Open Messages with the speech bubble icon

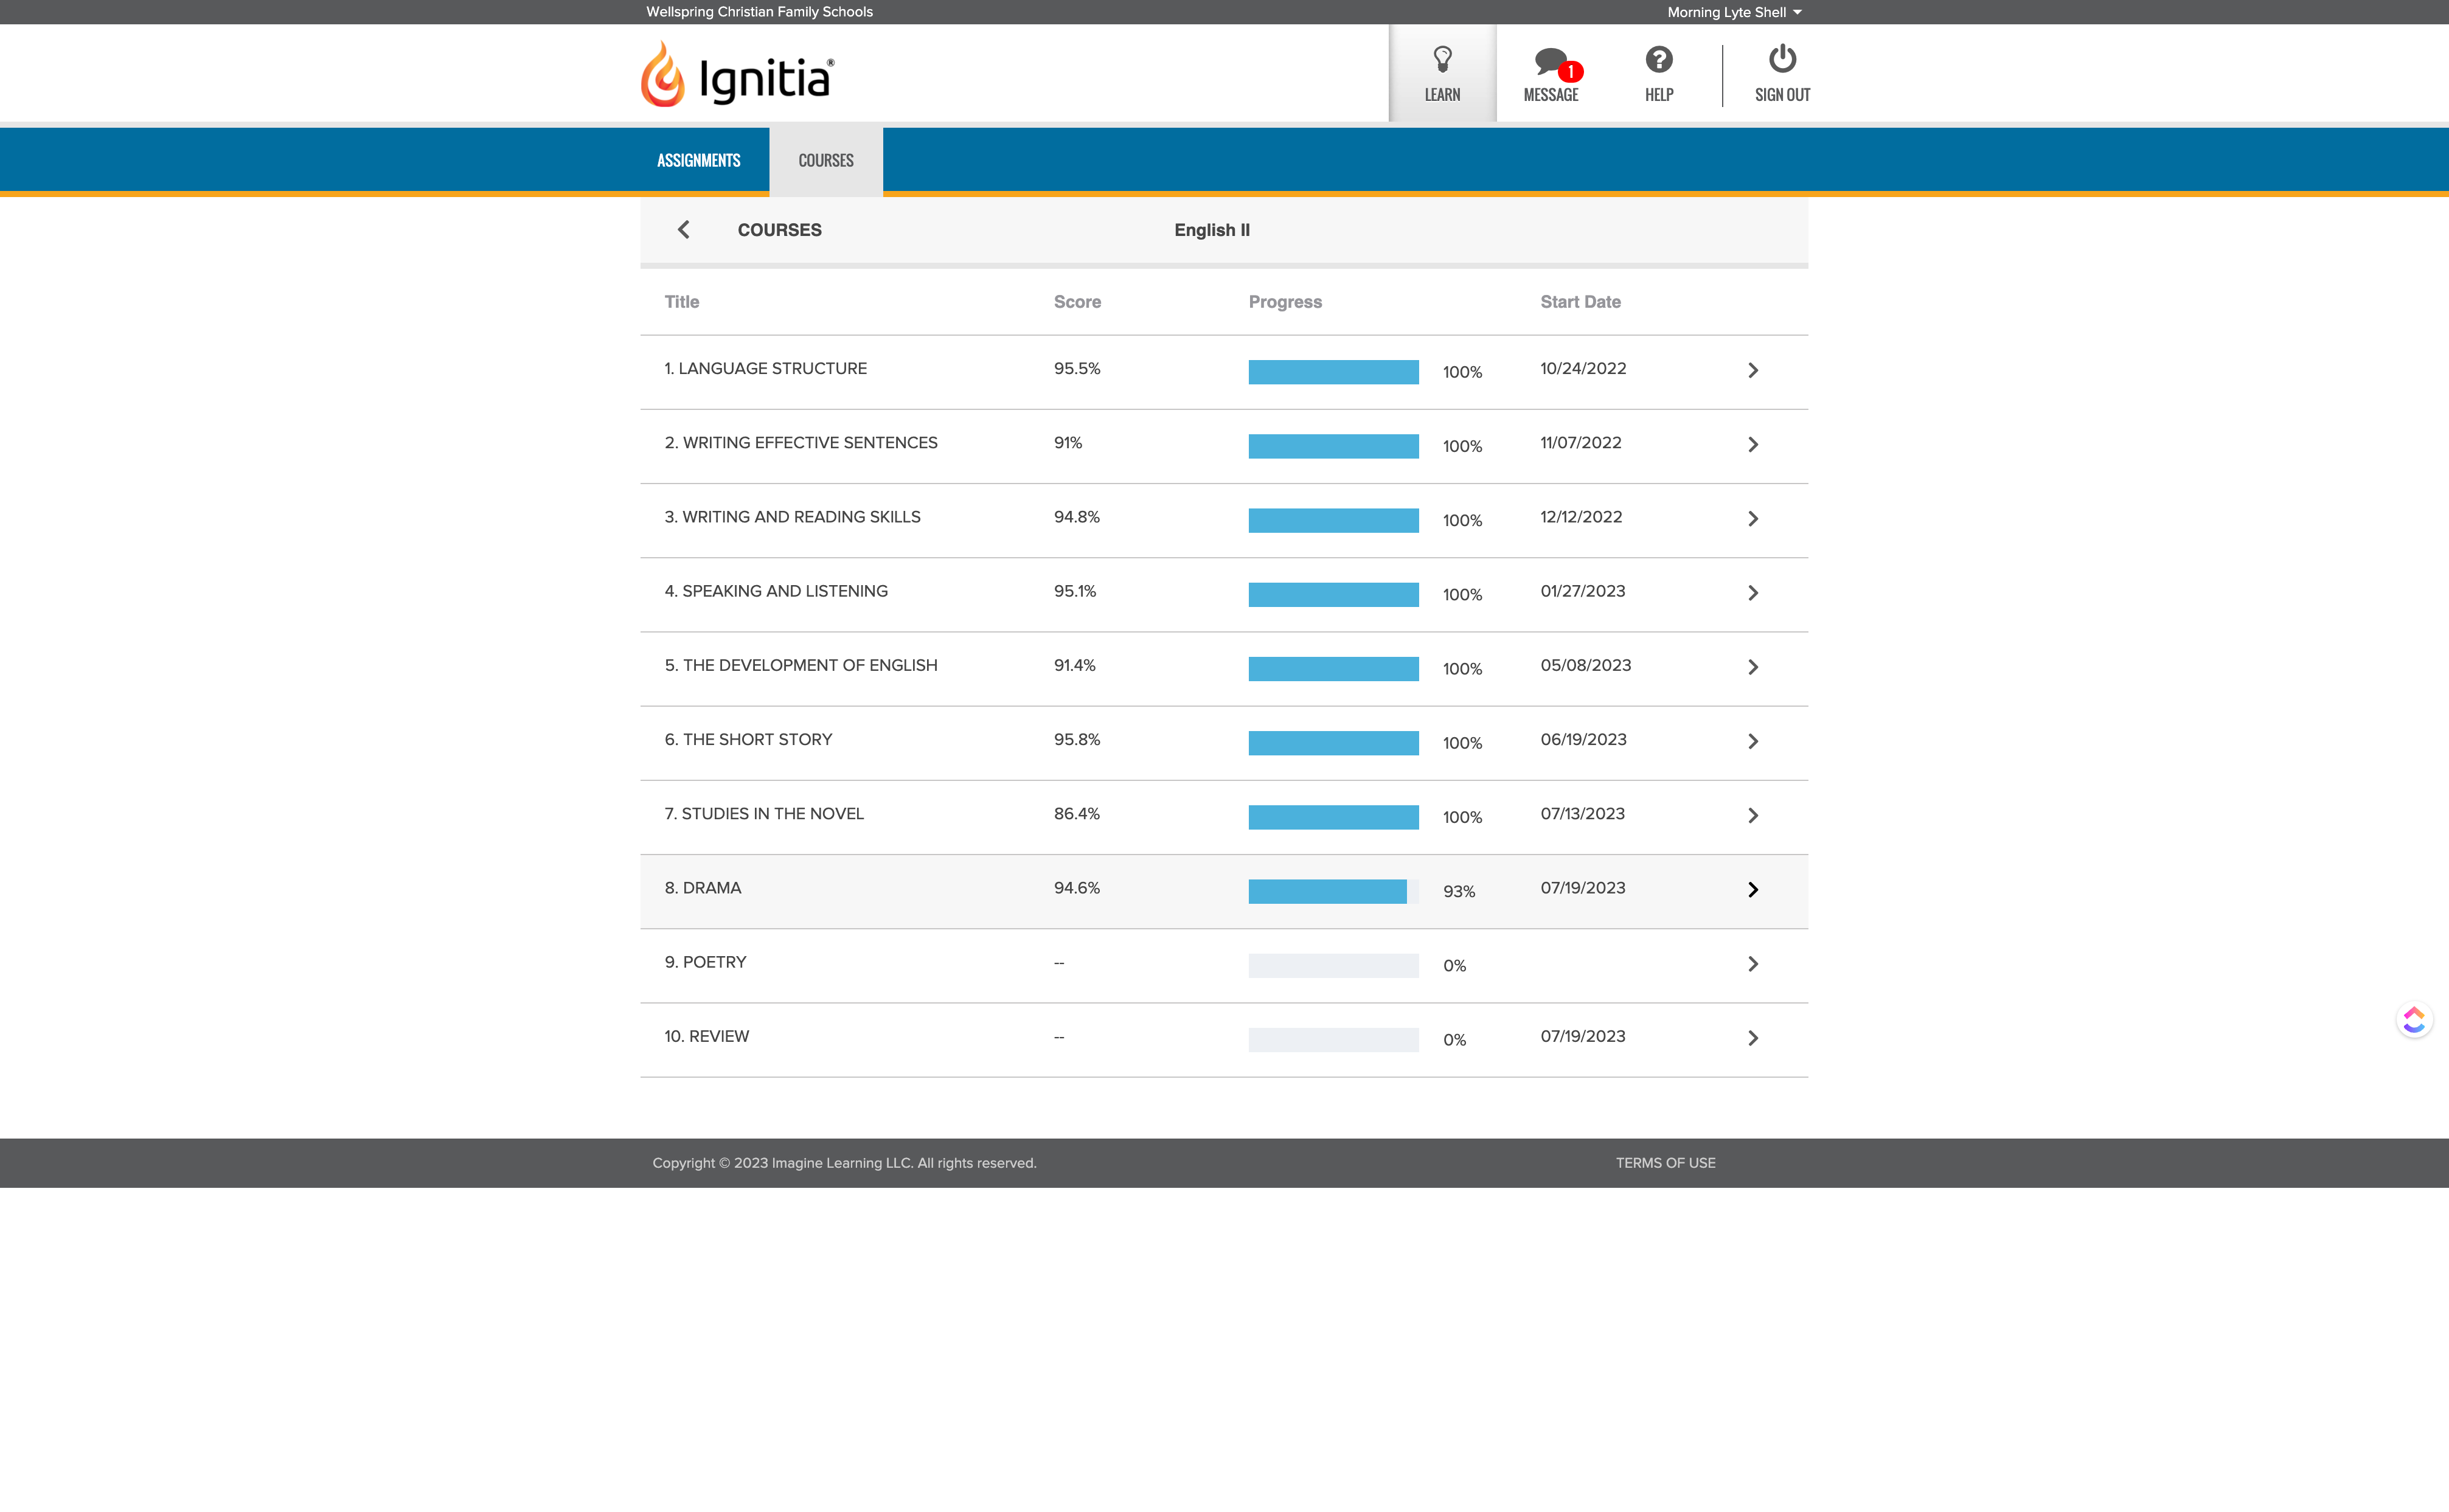[x=1550, y=62]
